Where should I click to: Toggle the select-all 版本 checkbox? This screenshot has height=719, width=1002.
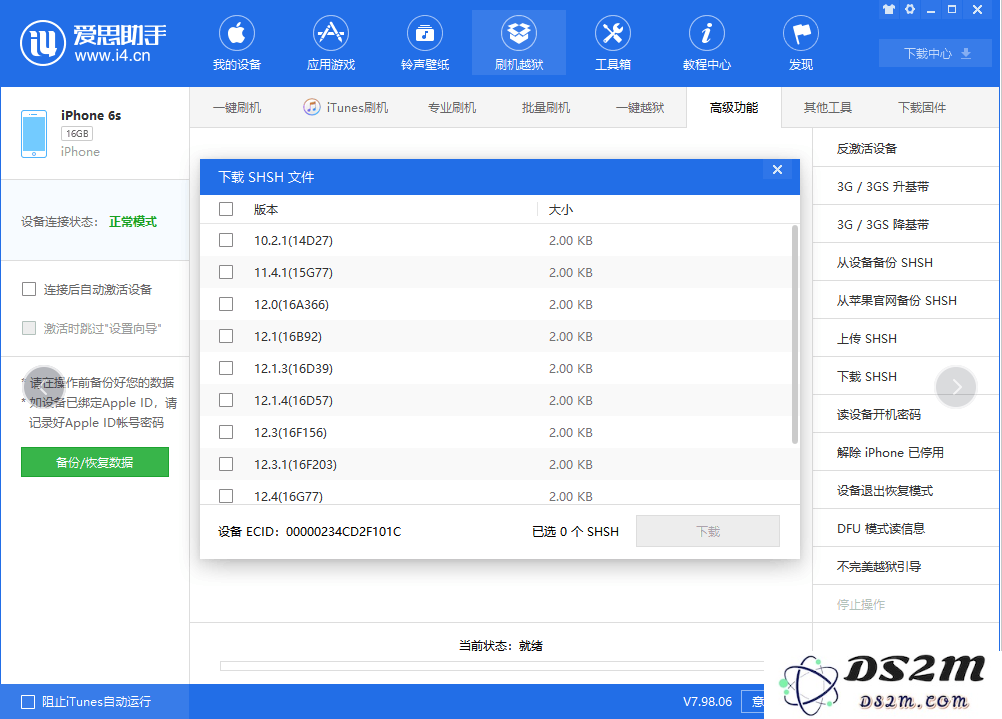coord(226,209)
